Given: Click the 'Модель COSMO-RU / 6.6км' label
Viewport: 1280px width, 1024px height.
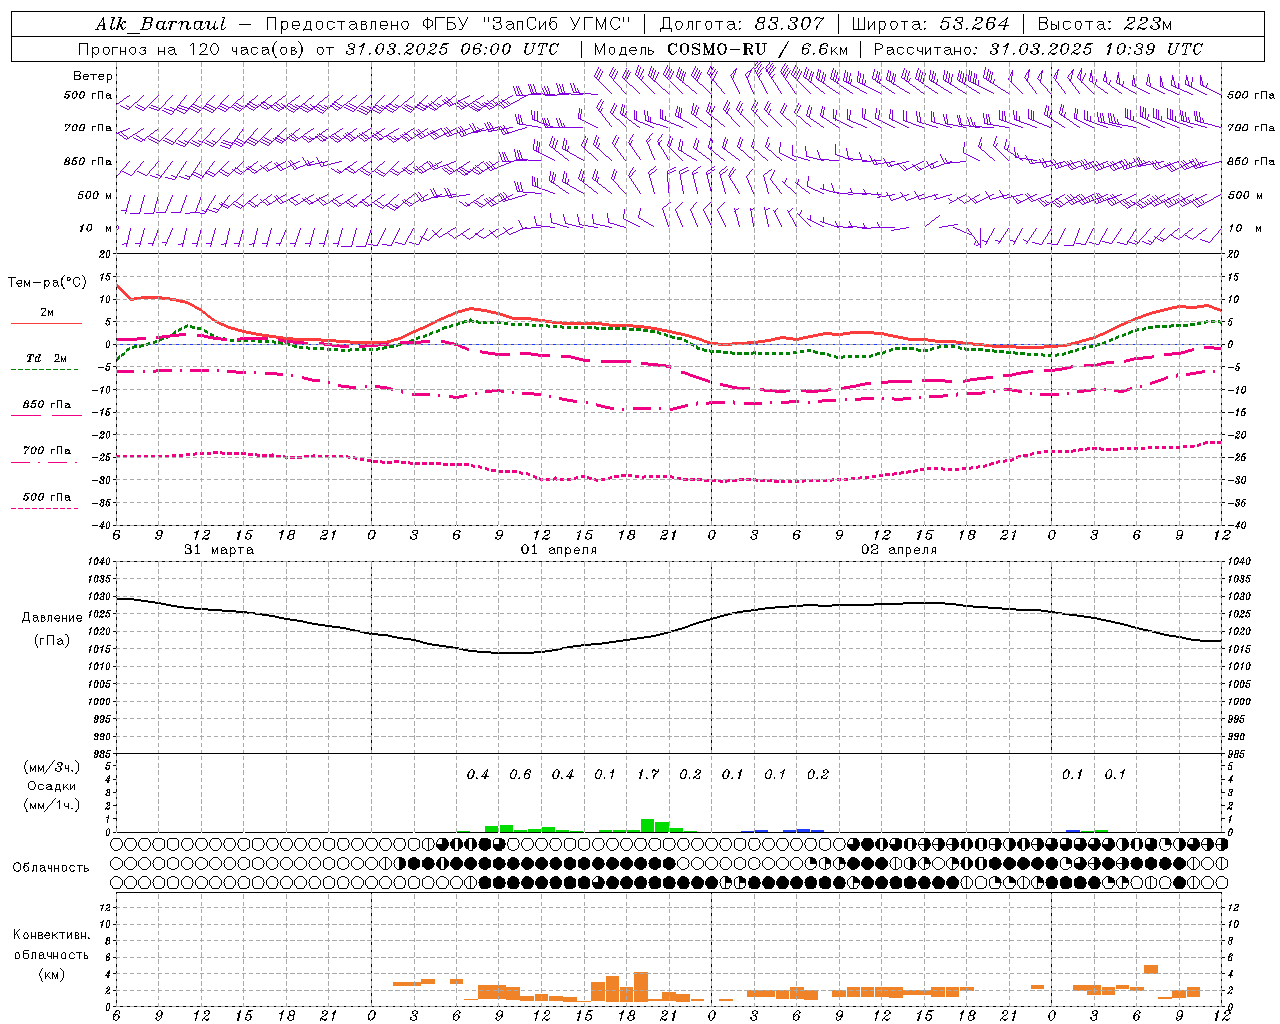Looking at the screenshot, I should [x=721, y=49].
